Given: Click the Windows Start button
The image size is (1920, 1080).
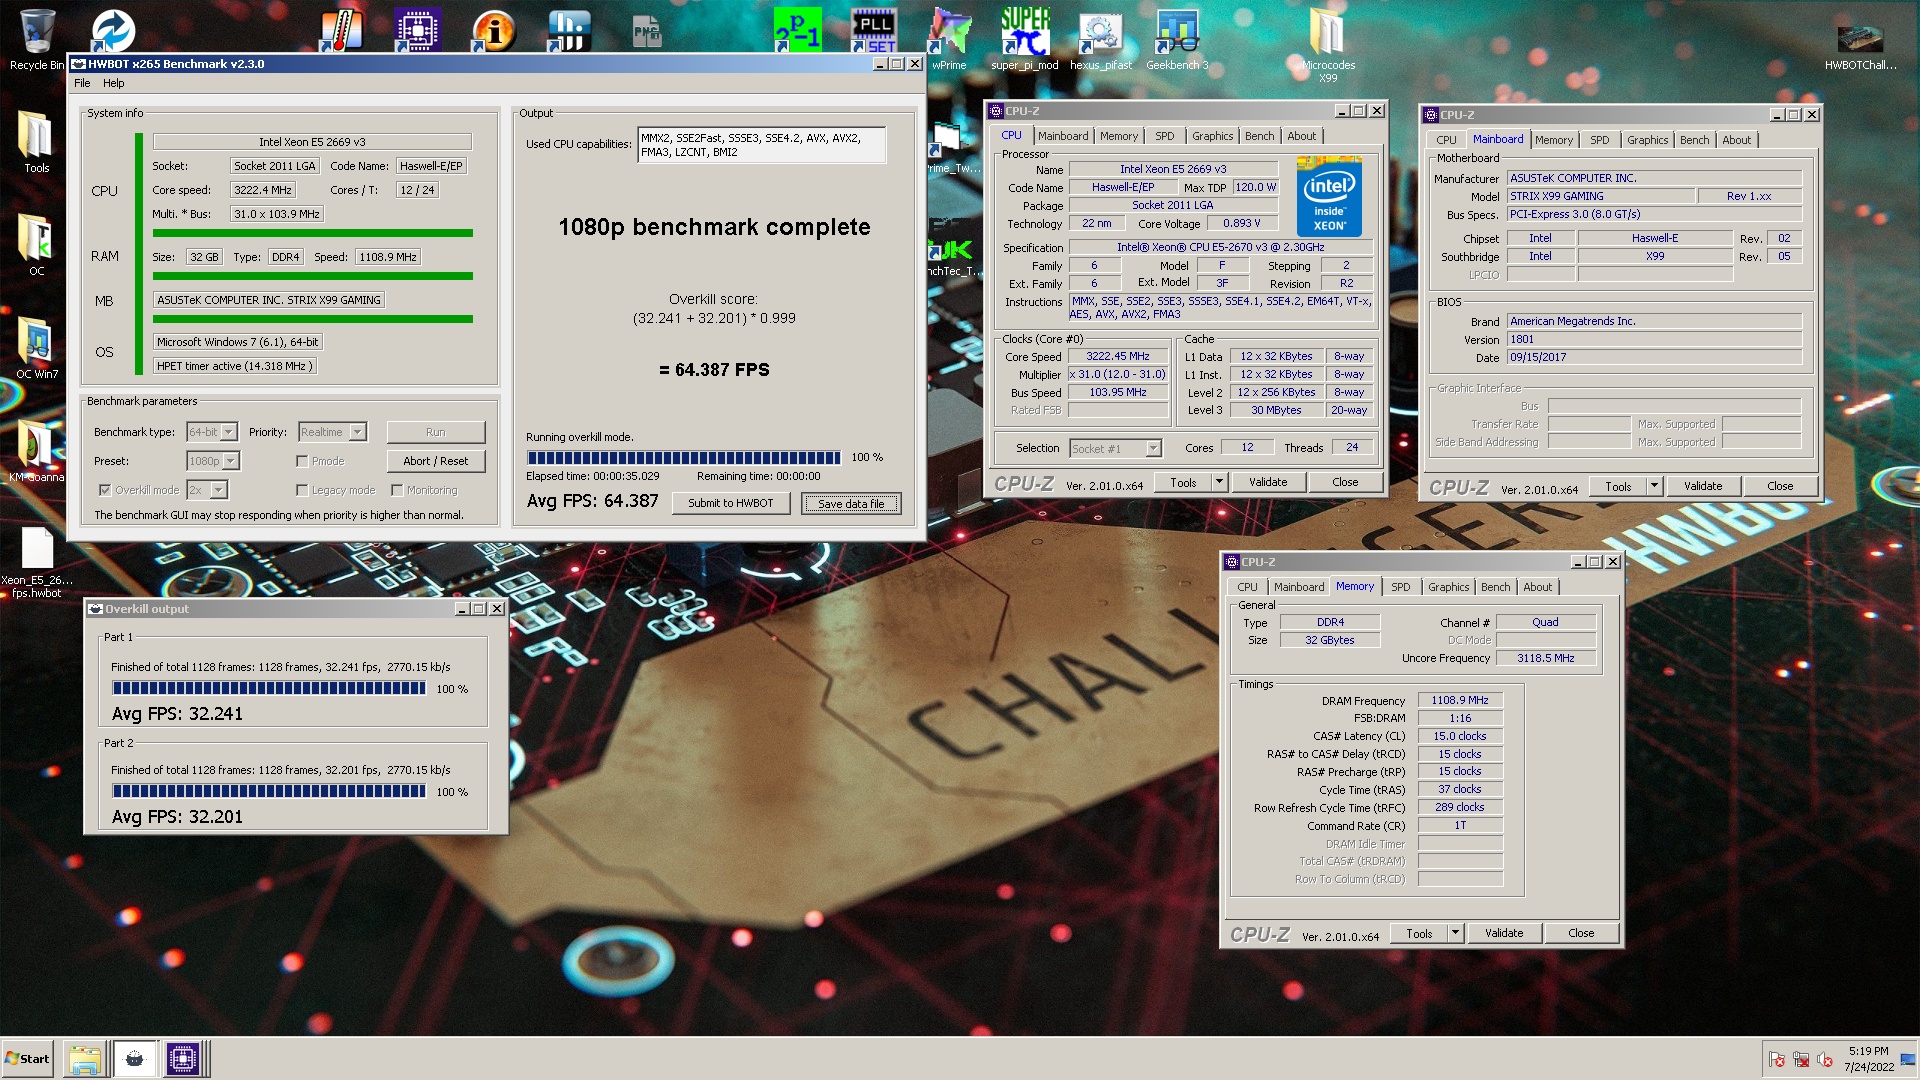Looking at the screenshot, I should [27, 1059].
